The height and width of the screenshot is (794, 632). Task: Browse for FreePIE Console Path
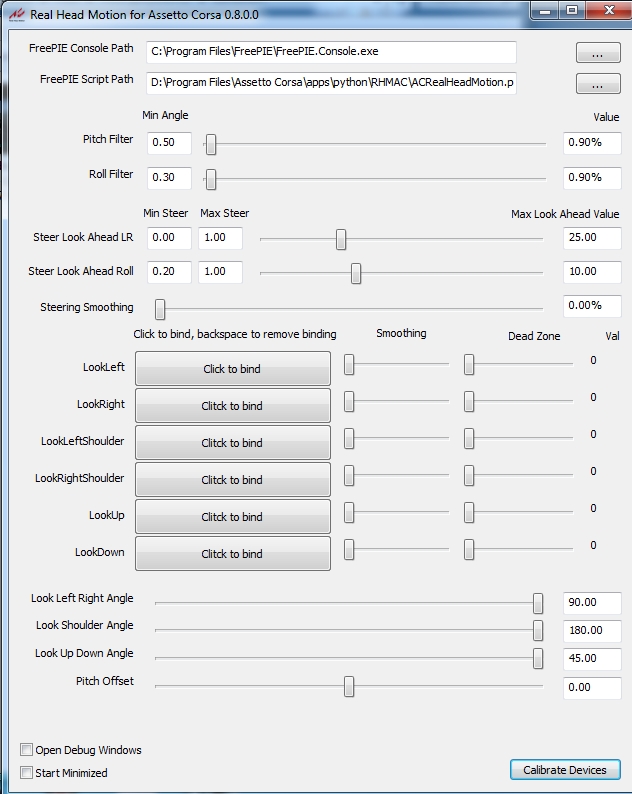point(598,52)
